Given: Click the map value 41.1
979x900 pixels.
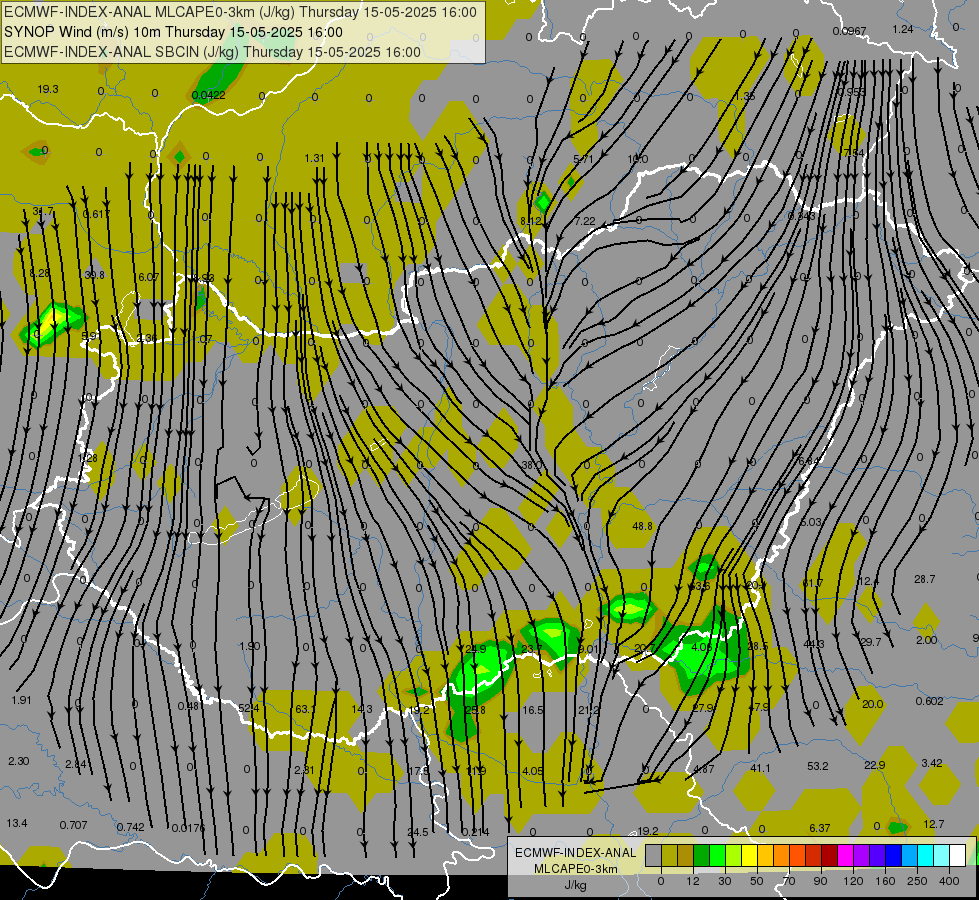Looking at the screenshot, I should tap(760, 768).
